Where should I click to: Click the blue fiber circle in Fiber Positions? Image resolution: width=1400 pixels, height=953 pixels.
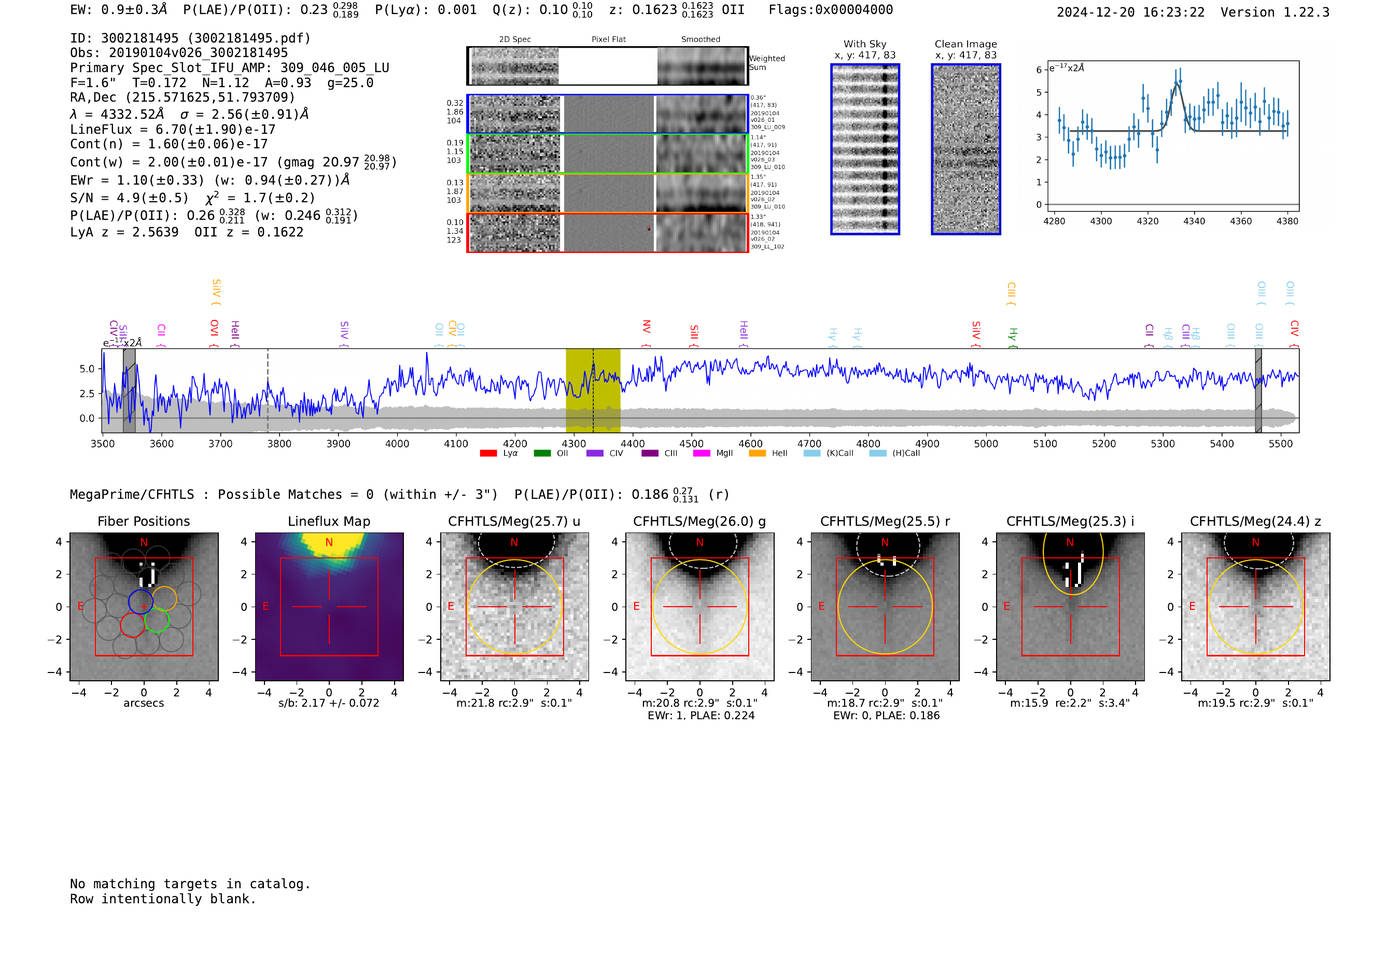tap(140, 600)
